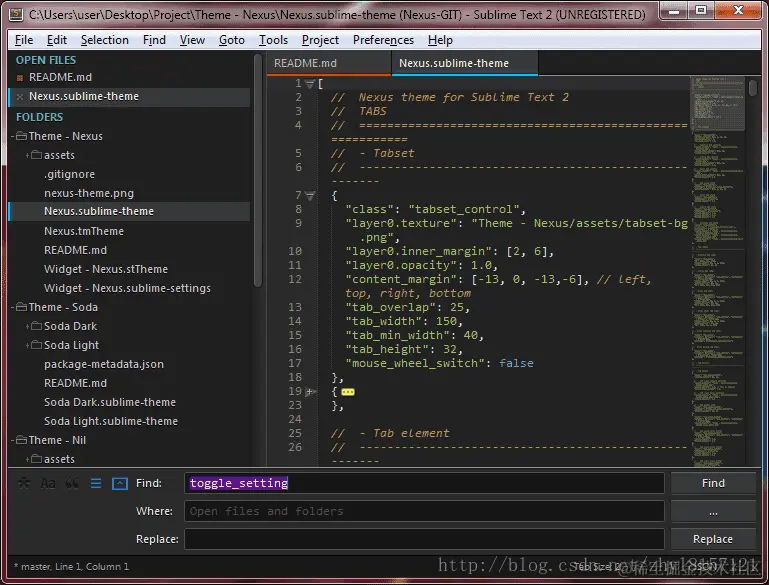Open the Preferences menu
This screenshot has height=585, width=769.
(383, 40)
